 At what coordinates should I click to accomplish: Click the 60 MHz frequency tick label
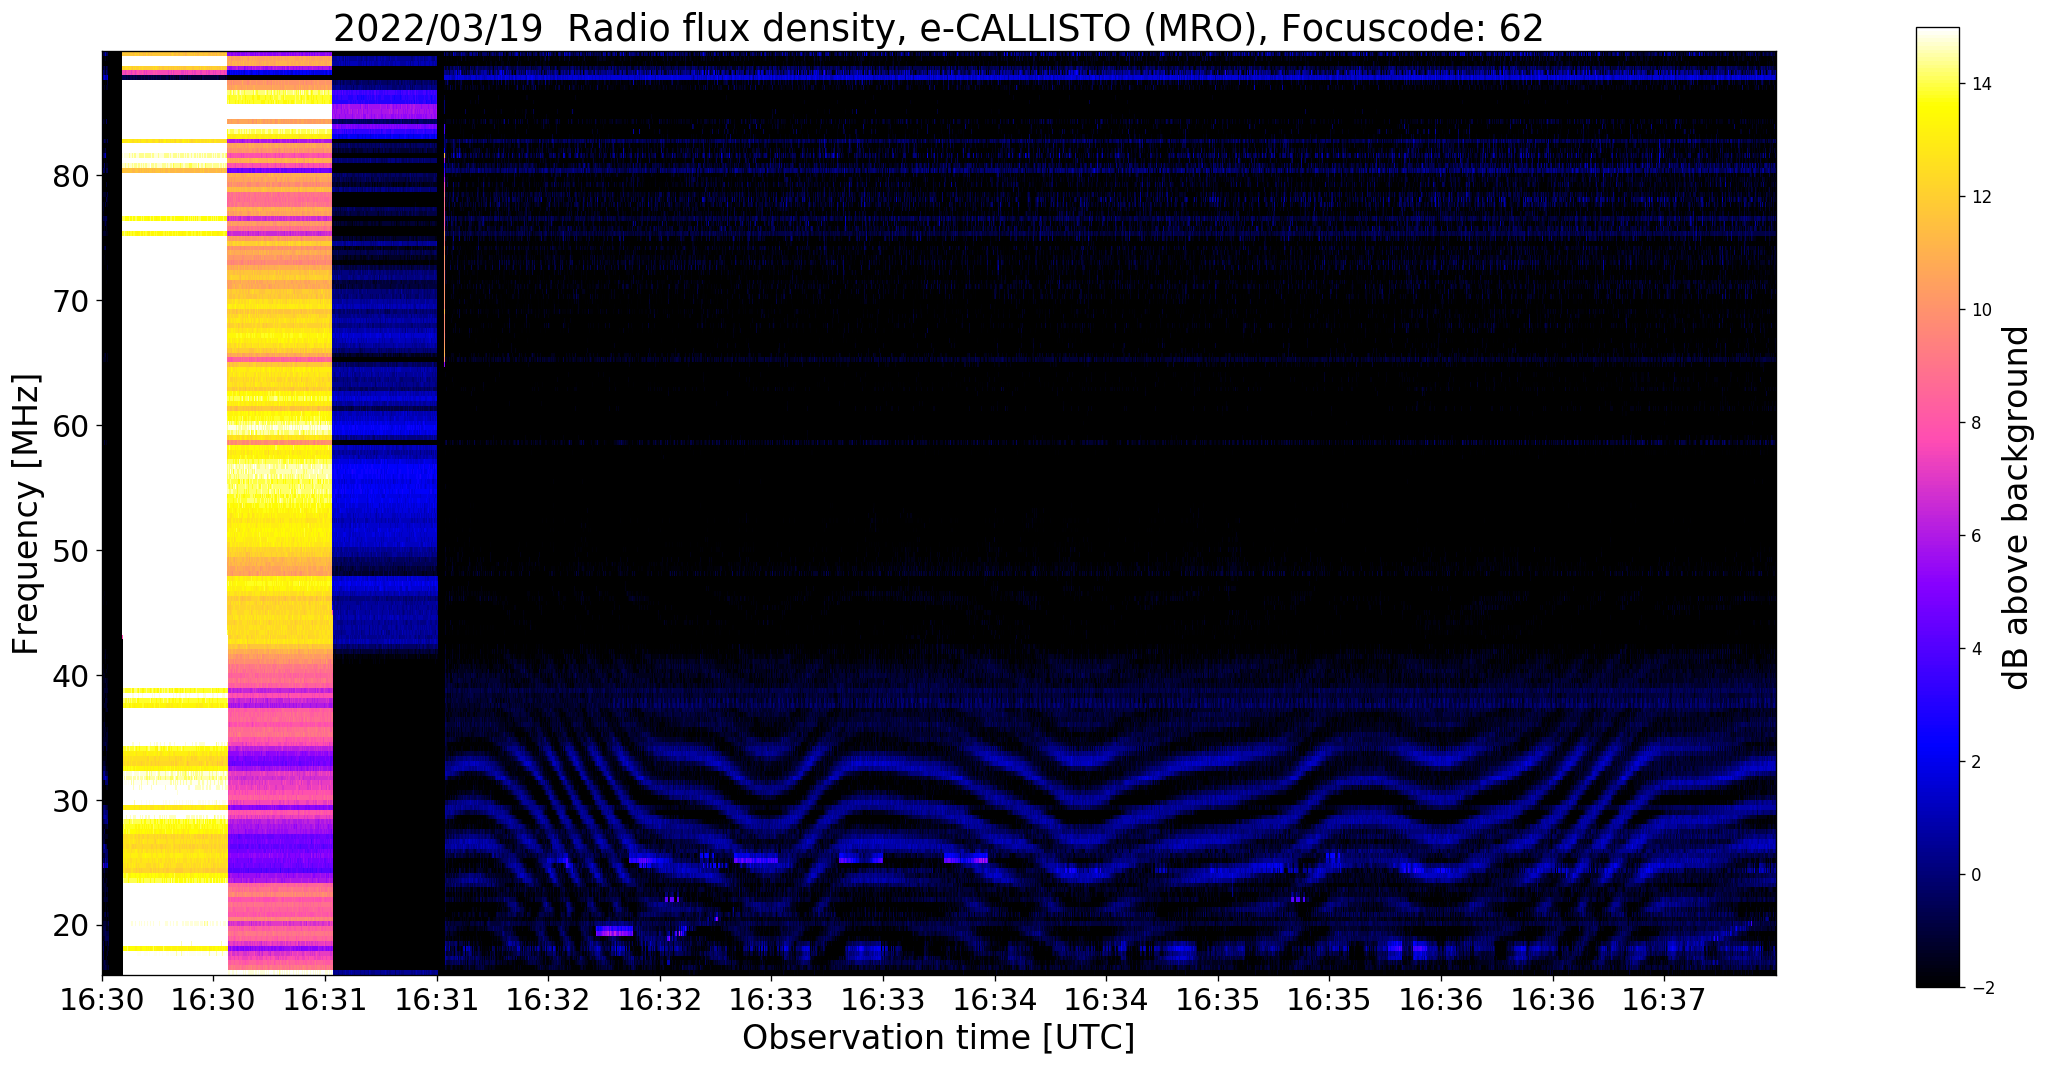72,426
